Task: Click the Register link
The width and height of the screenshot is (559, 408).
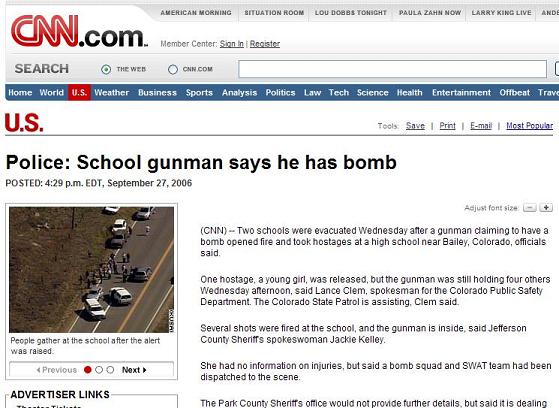Action: [x=265, y=44]
